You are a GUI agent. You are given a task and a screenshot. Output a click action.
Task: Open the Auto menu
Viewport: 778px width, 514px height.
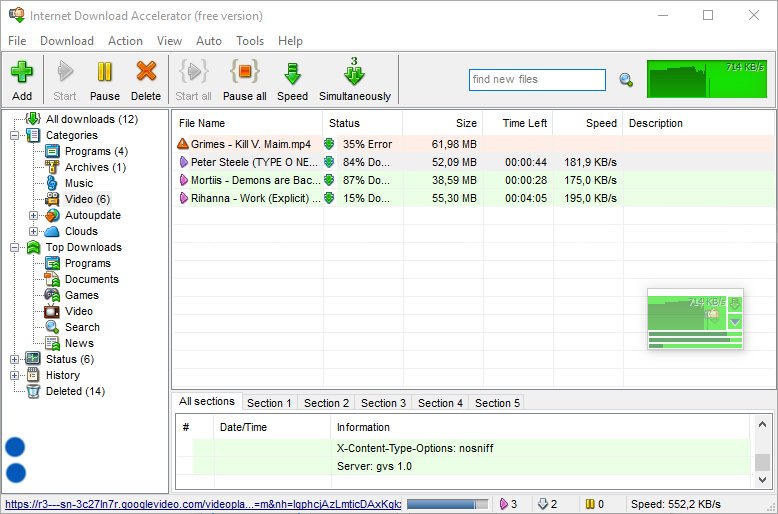point(209,41)
